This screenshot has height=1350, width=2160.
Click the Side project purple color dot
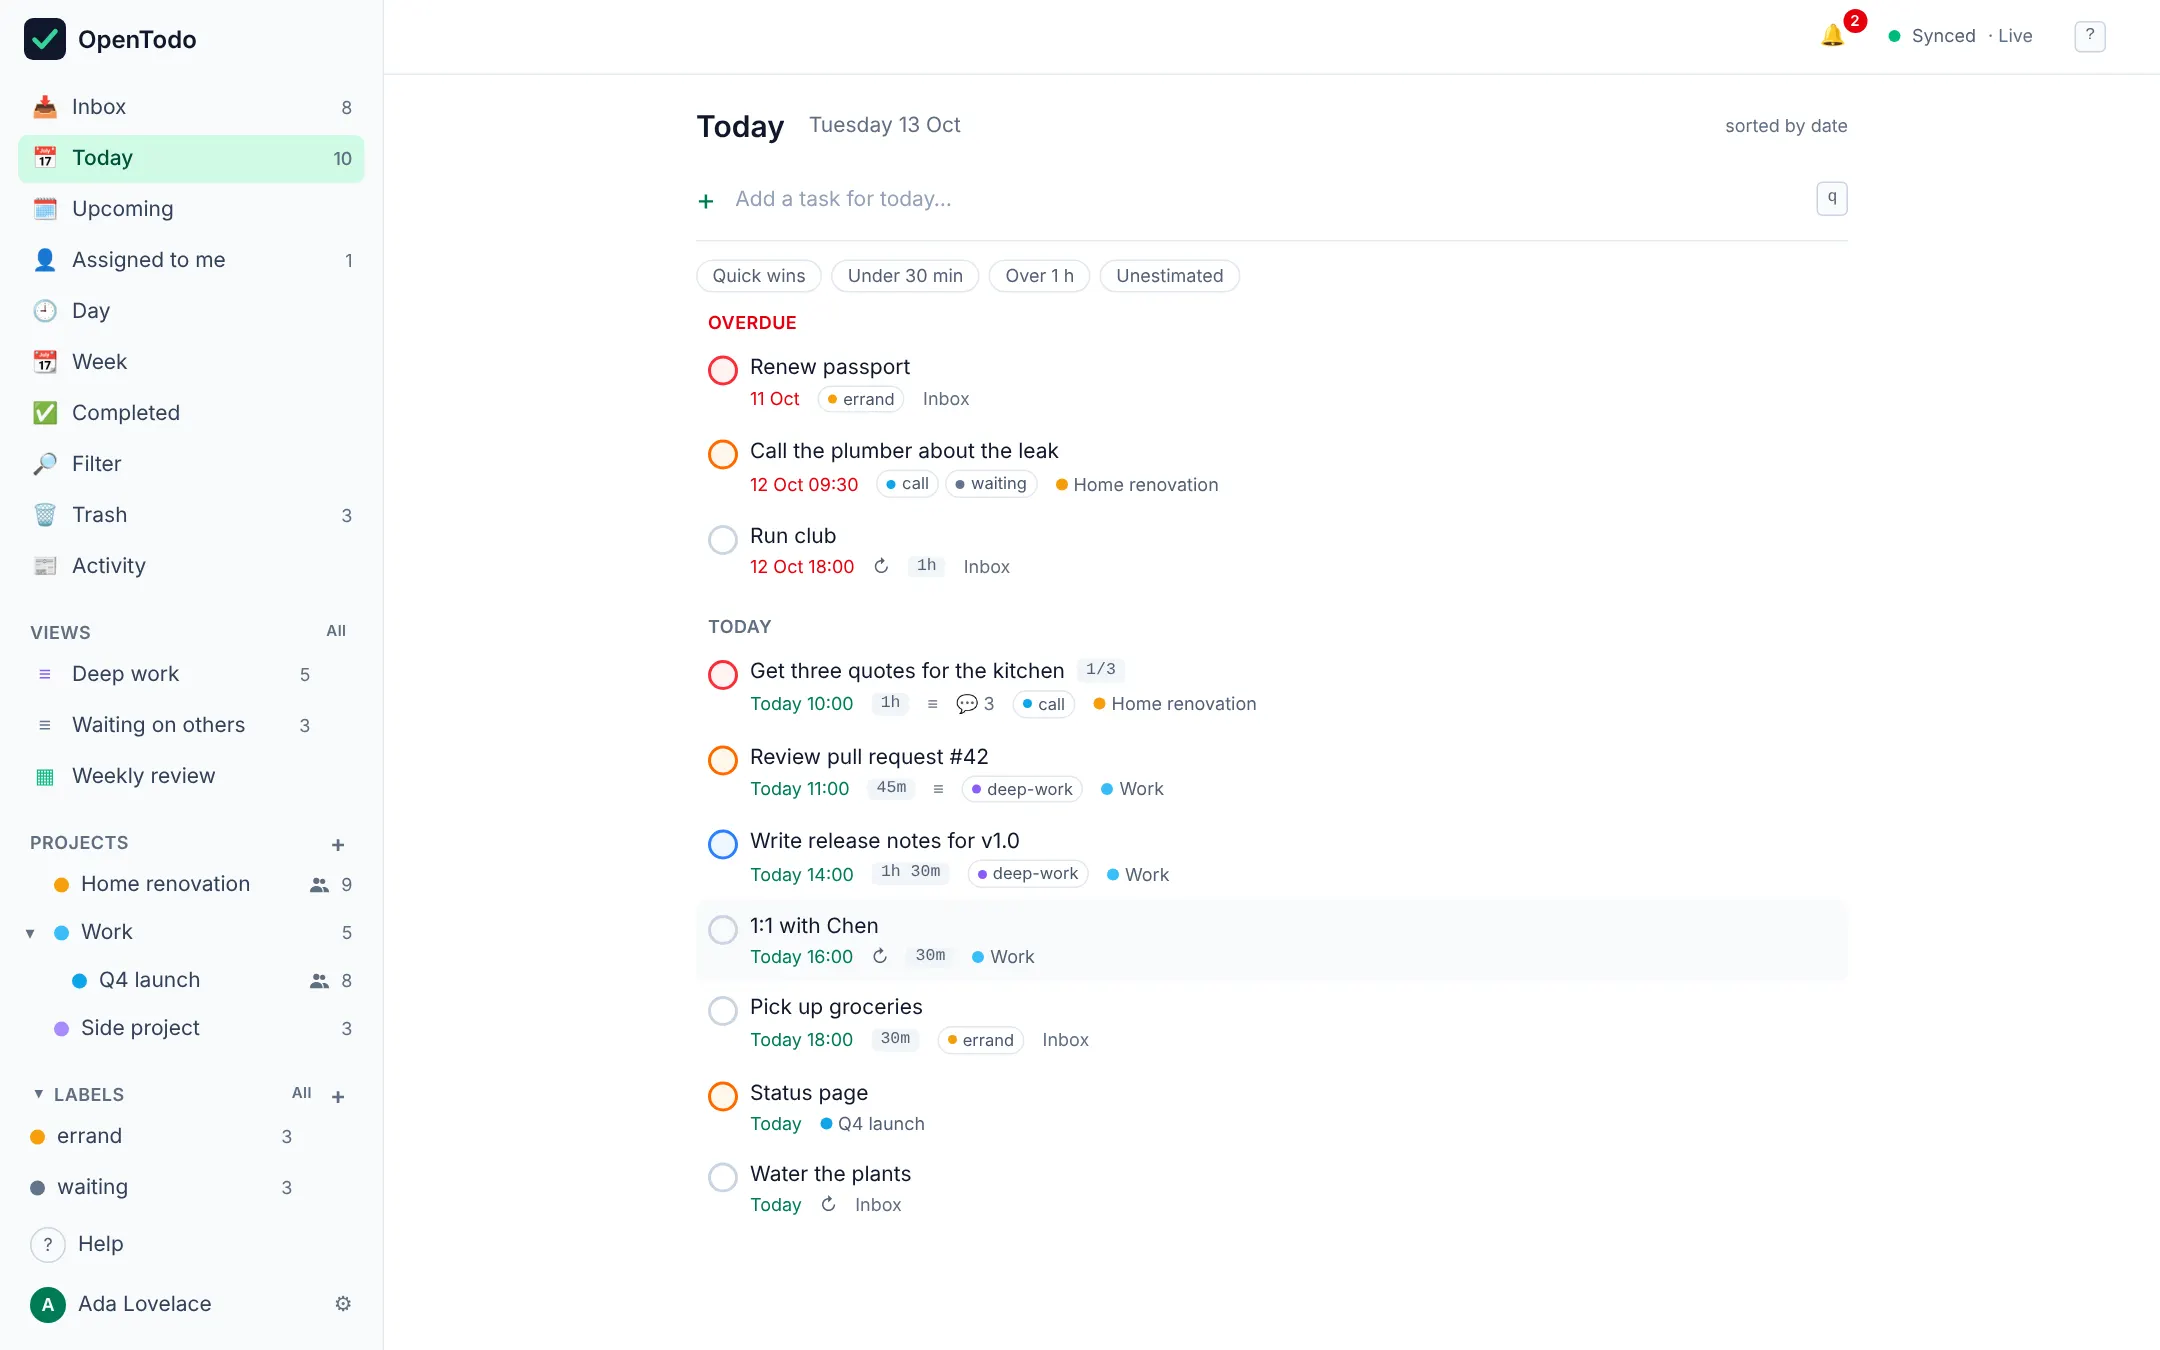(x=61, y=1029)
